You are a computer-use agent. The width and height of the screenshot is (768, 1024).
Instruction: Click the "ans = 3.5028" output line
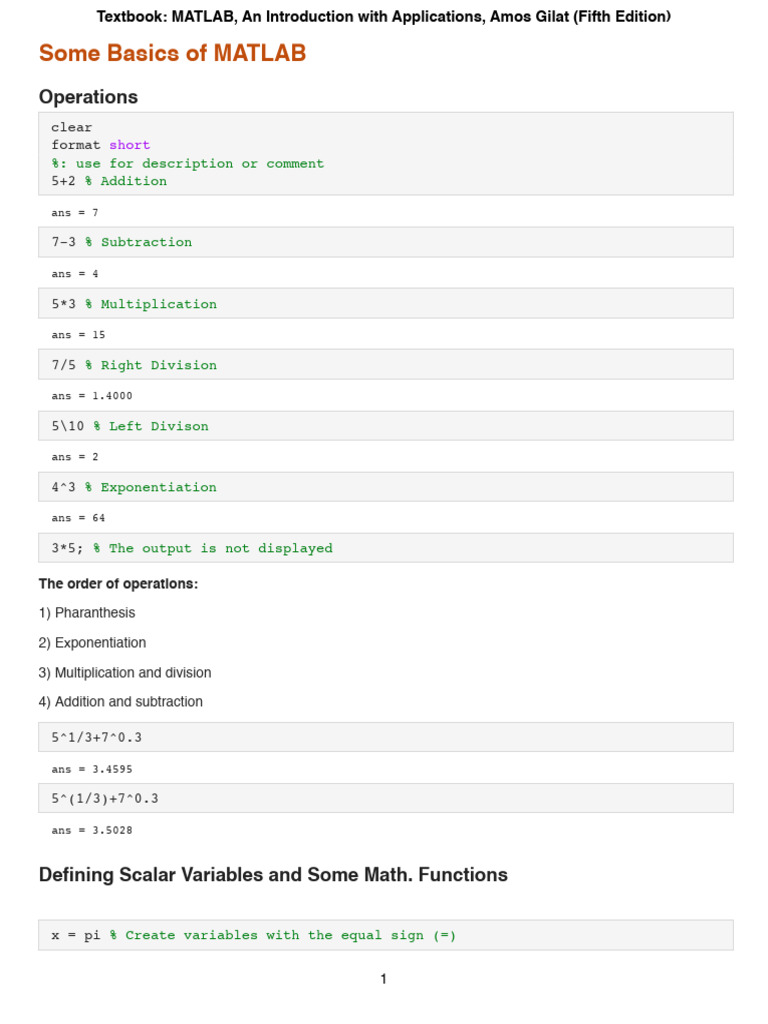(91, 830)
